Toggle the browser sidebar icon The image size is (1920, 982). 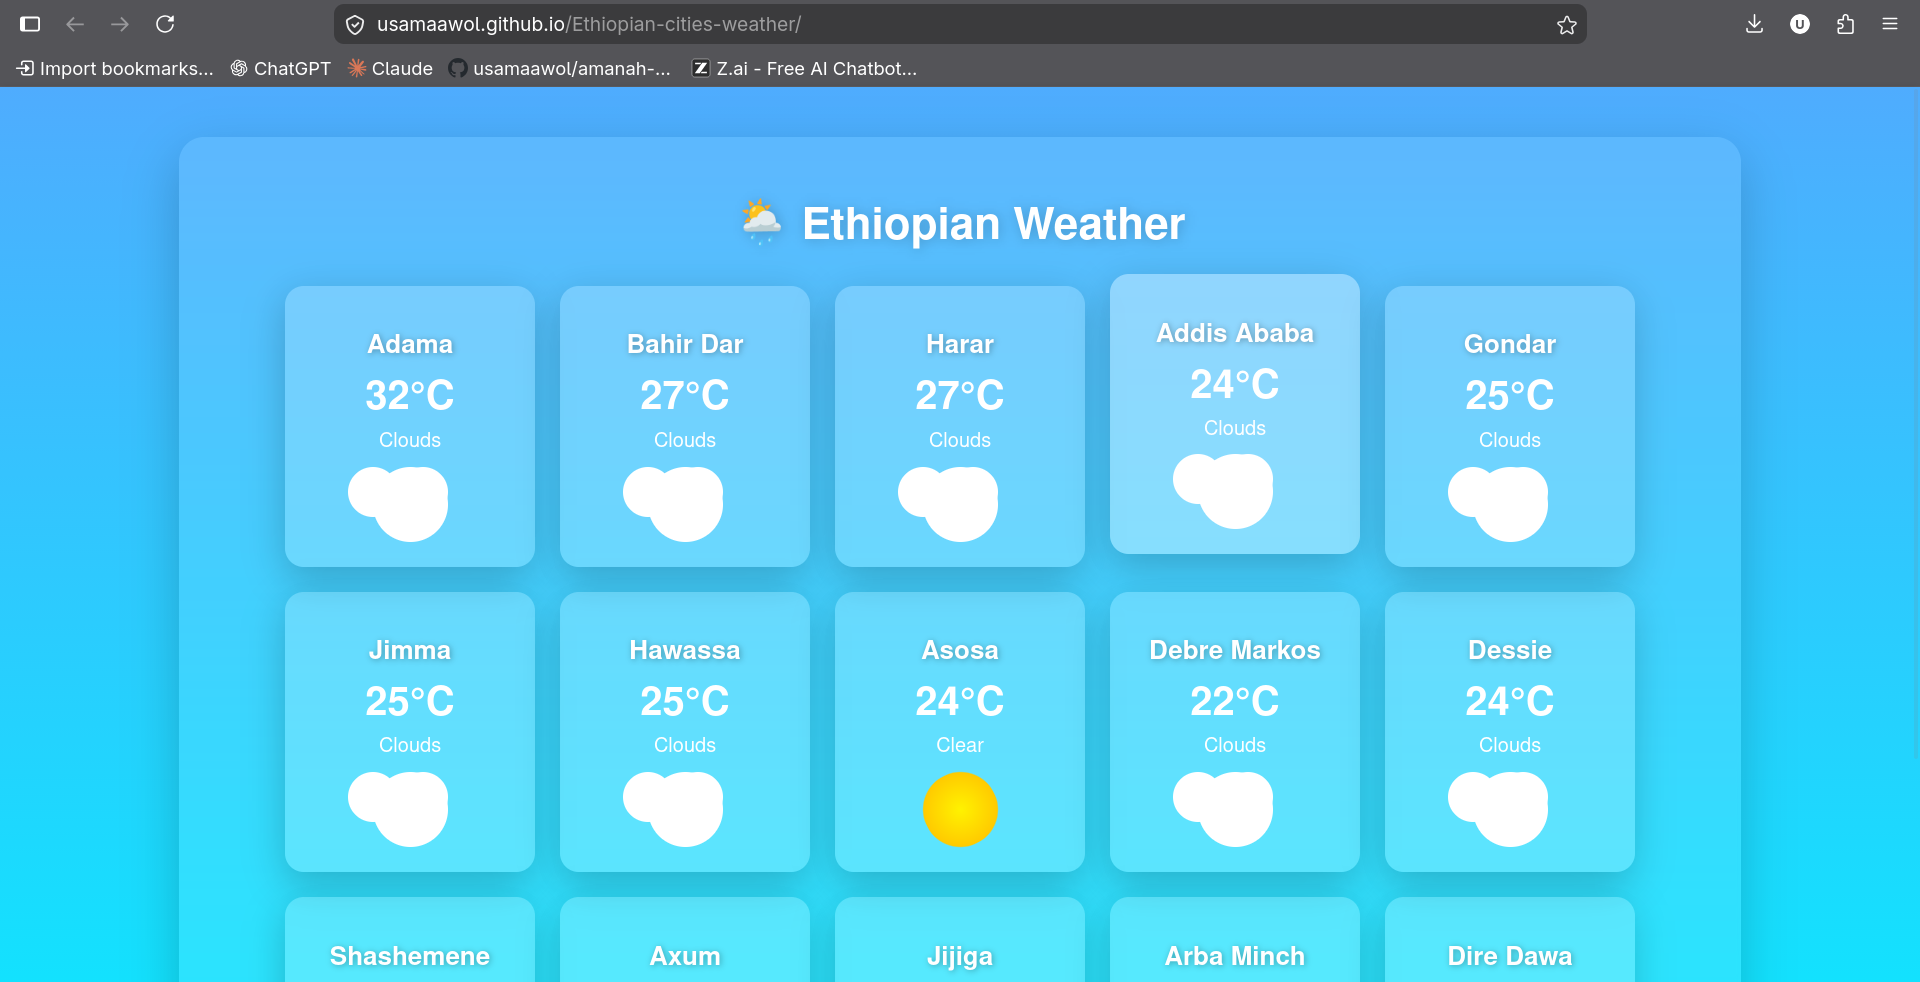point(30,24)
